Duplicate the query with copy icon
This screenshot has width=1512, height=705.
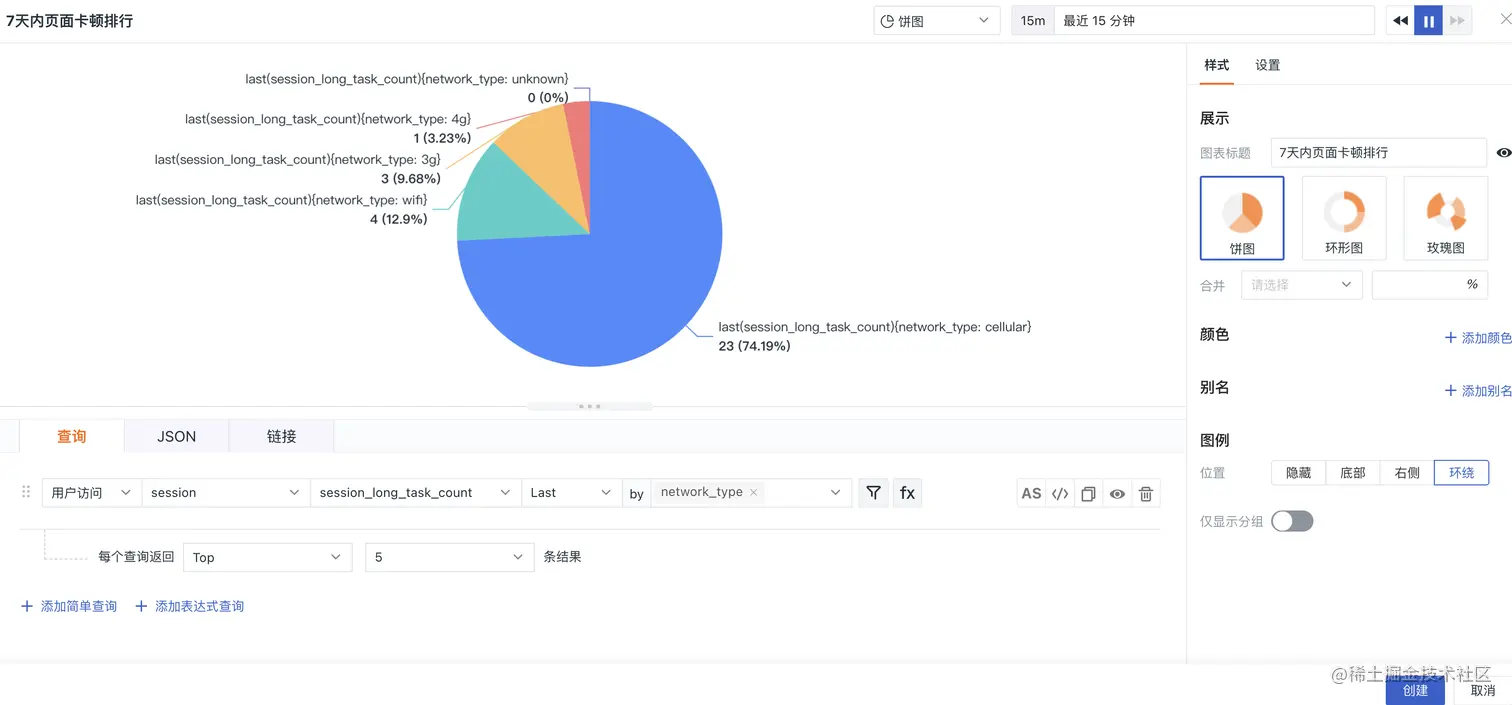coord(1088,493)
